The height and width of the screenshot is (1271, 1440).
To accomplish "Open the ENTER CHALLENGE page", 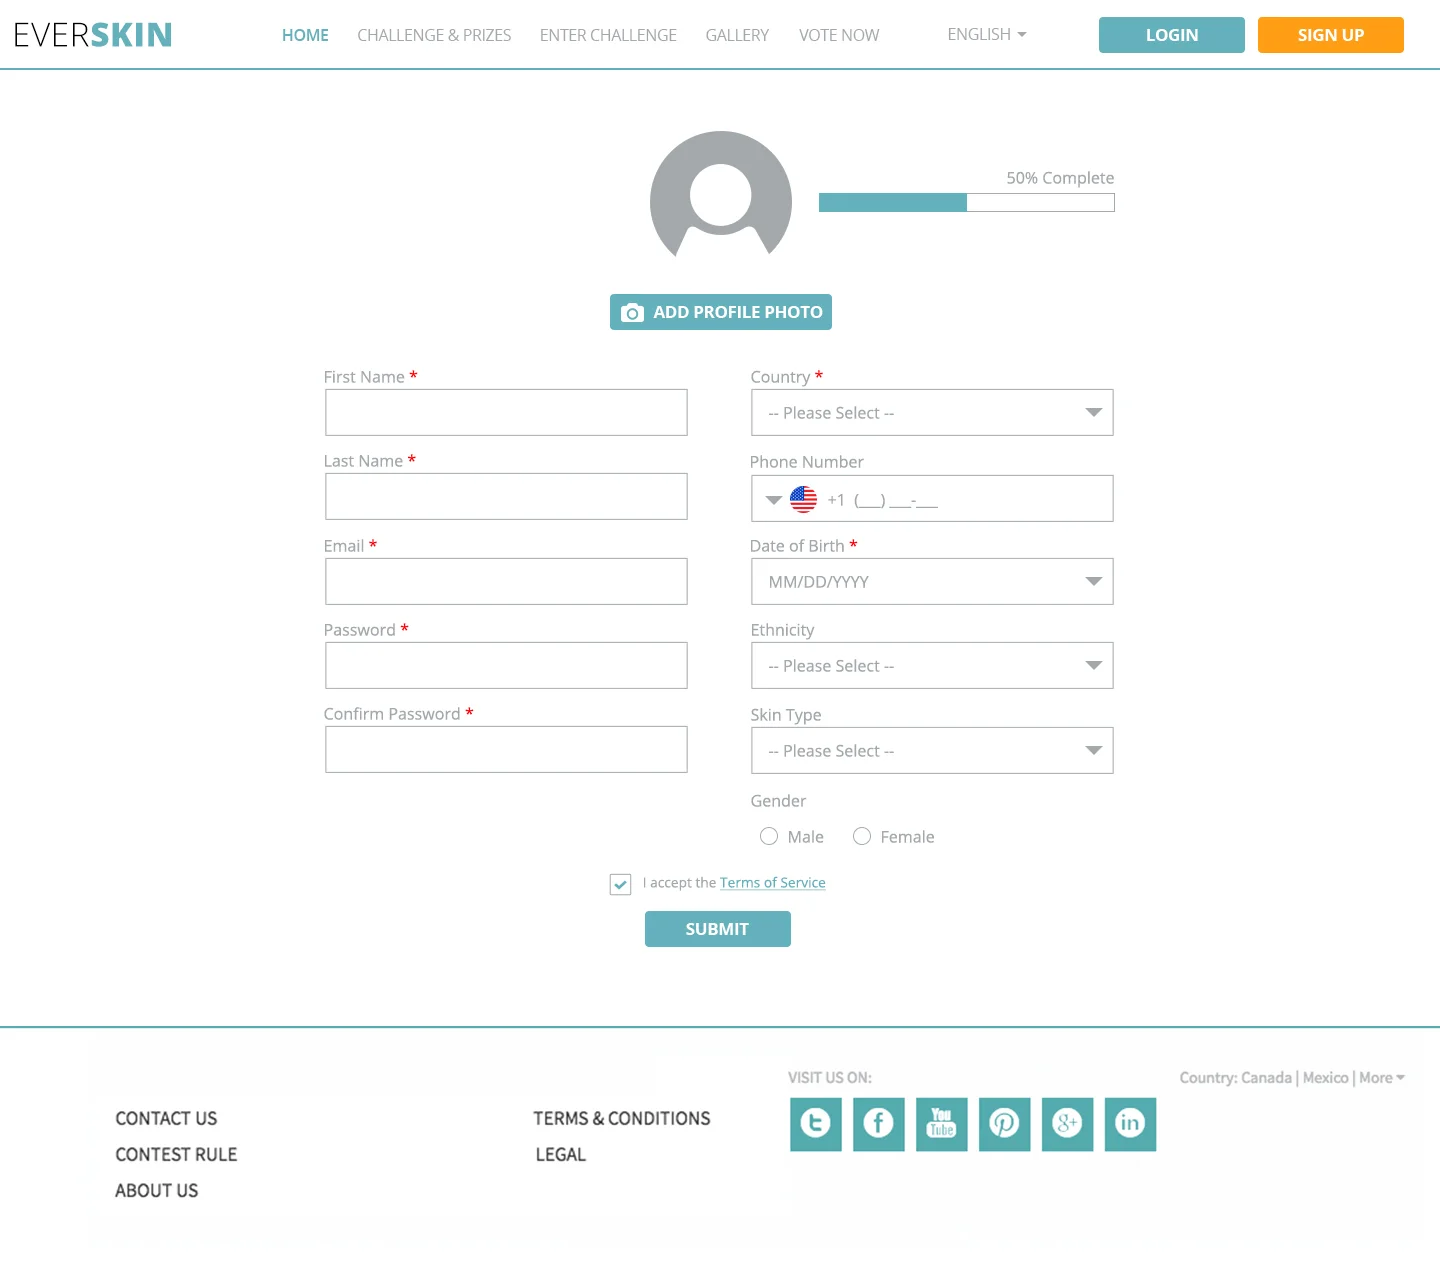I will point(608,35).
